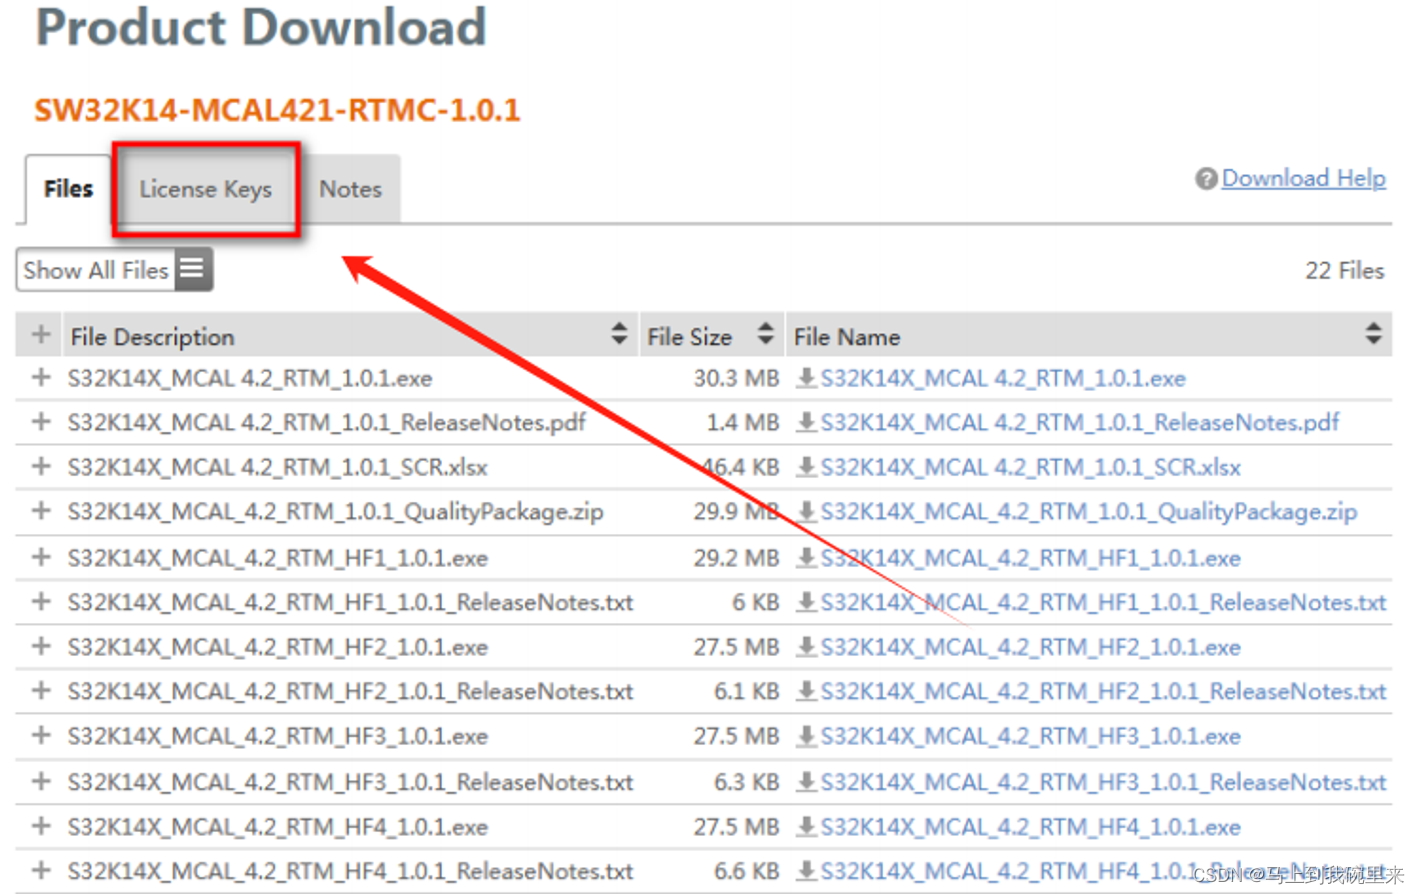The image size is (1420, 894).
Task: Expand row RTM_HF4_1.0.1_ReleaseNotes.txt
Action: [x=41, y=871]
